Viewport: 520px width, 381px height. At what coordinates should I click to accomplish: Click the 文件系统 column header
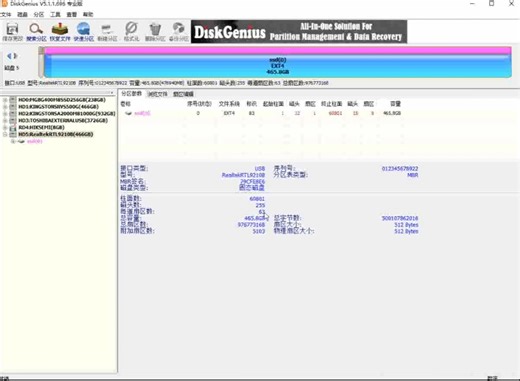pos(229,104)
